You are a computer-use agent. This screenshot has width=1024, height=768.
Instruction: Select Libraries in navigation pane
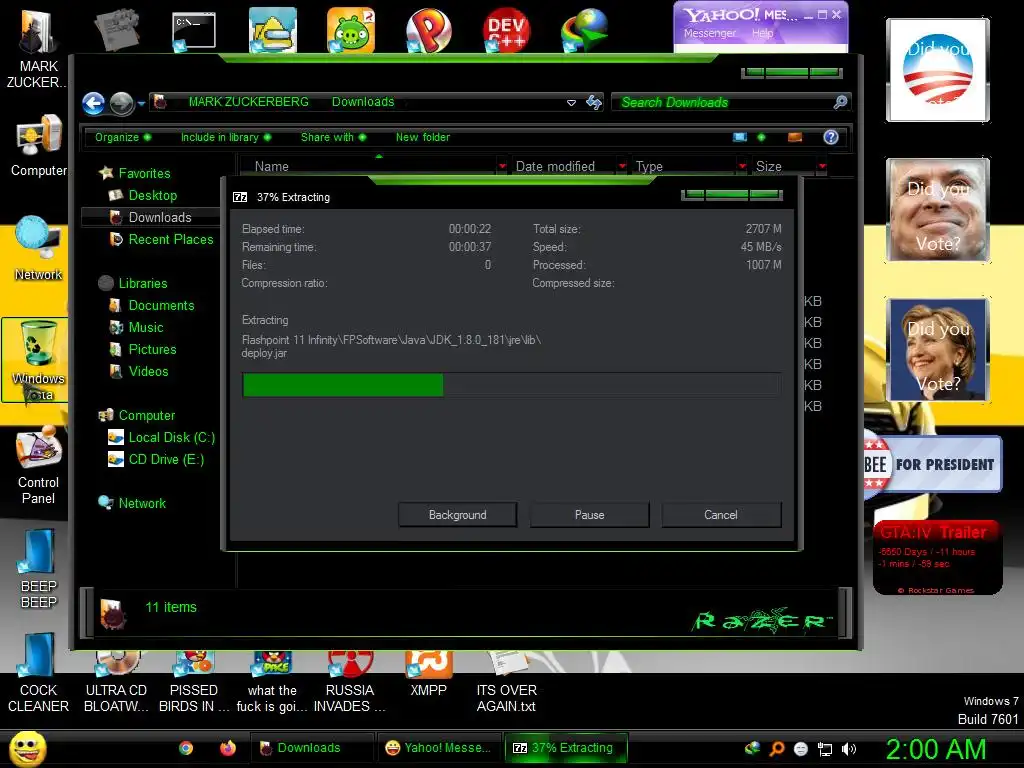pyautogui.click(x=142, y=283)
